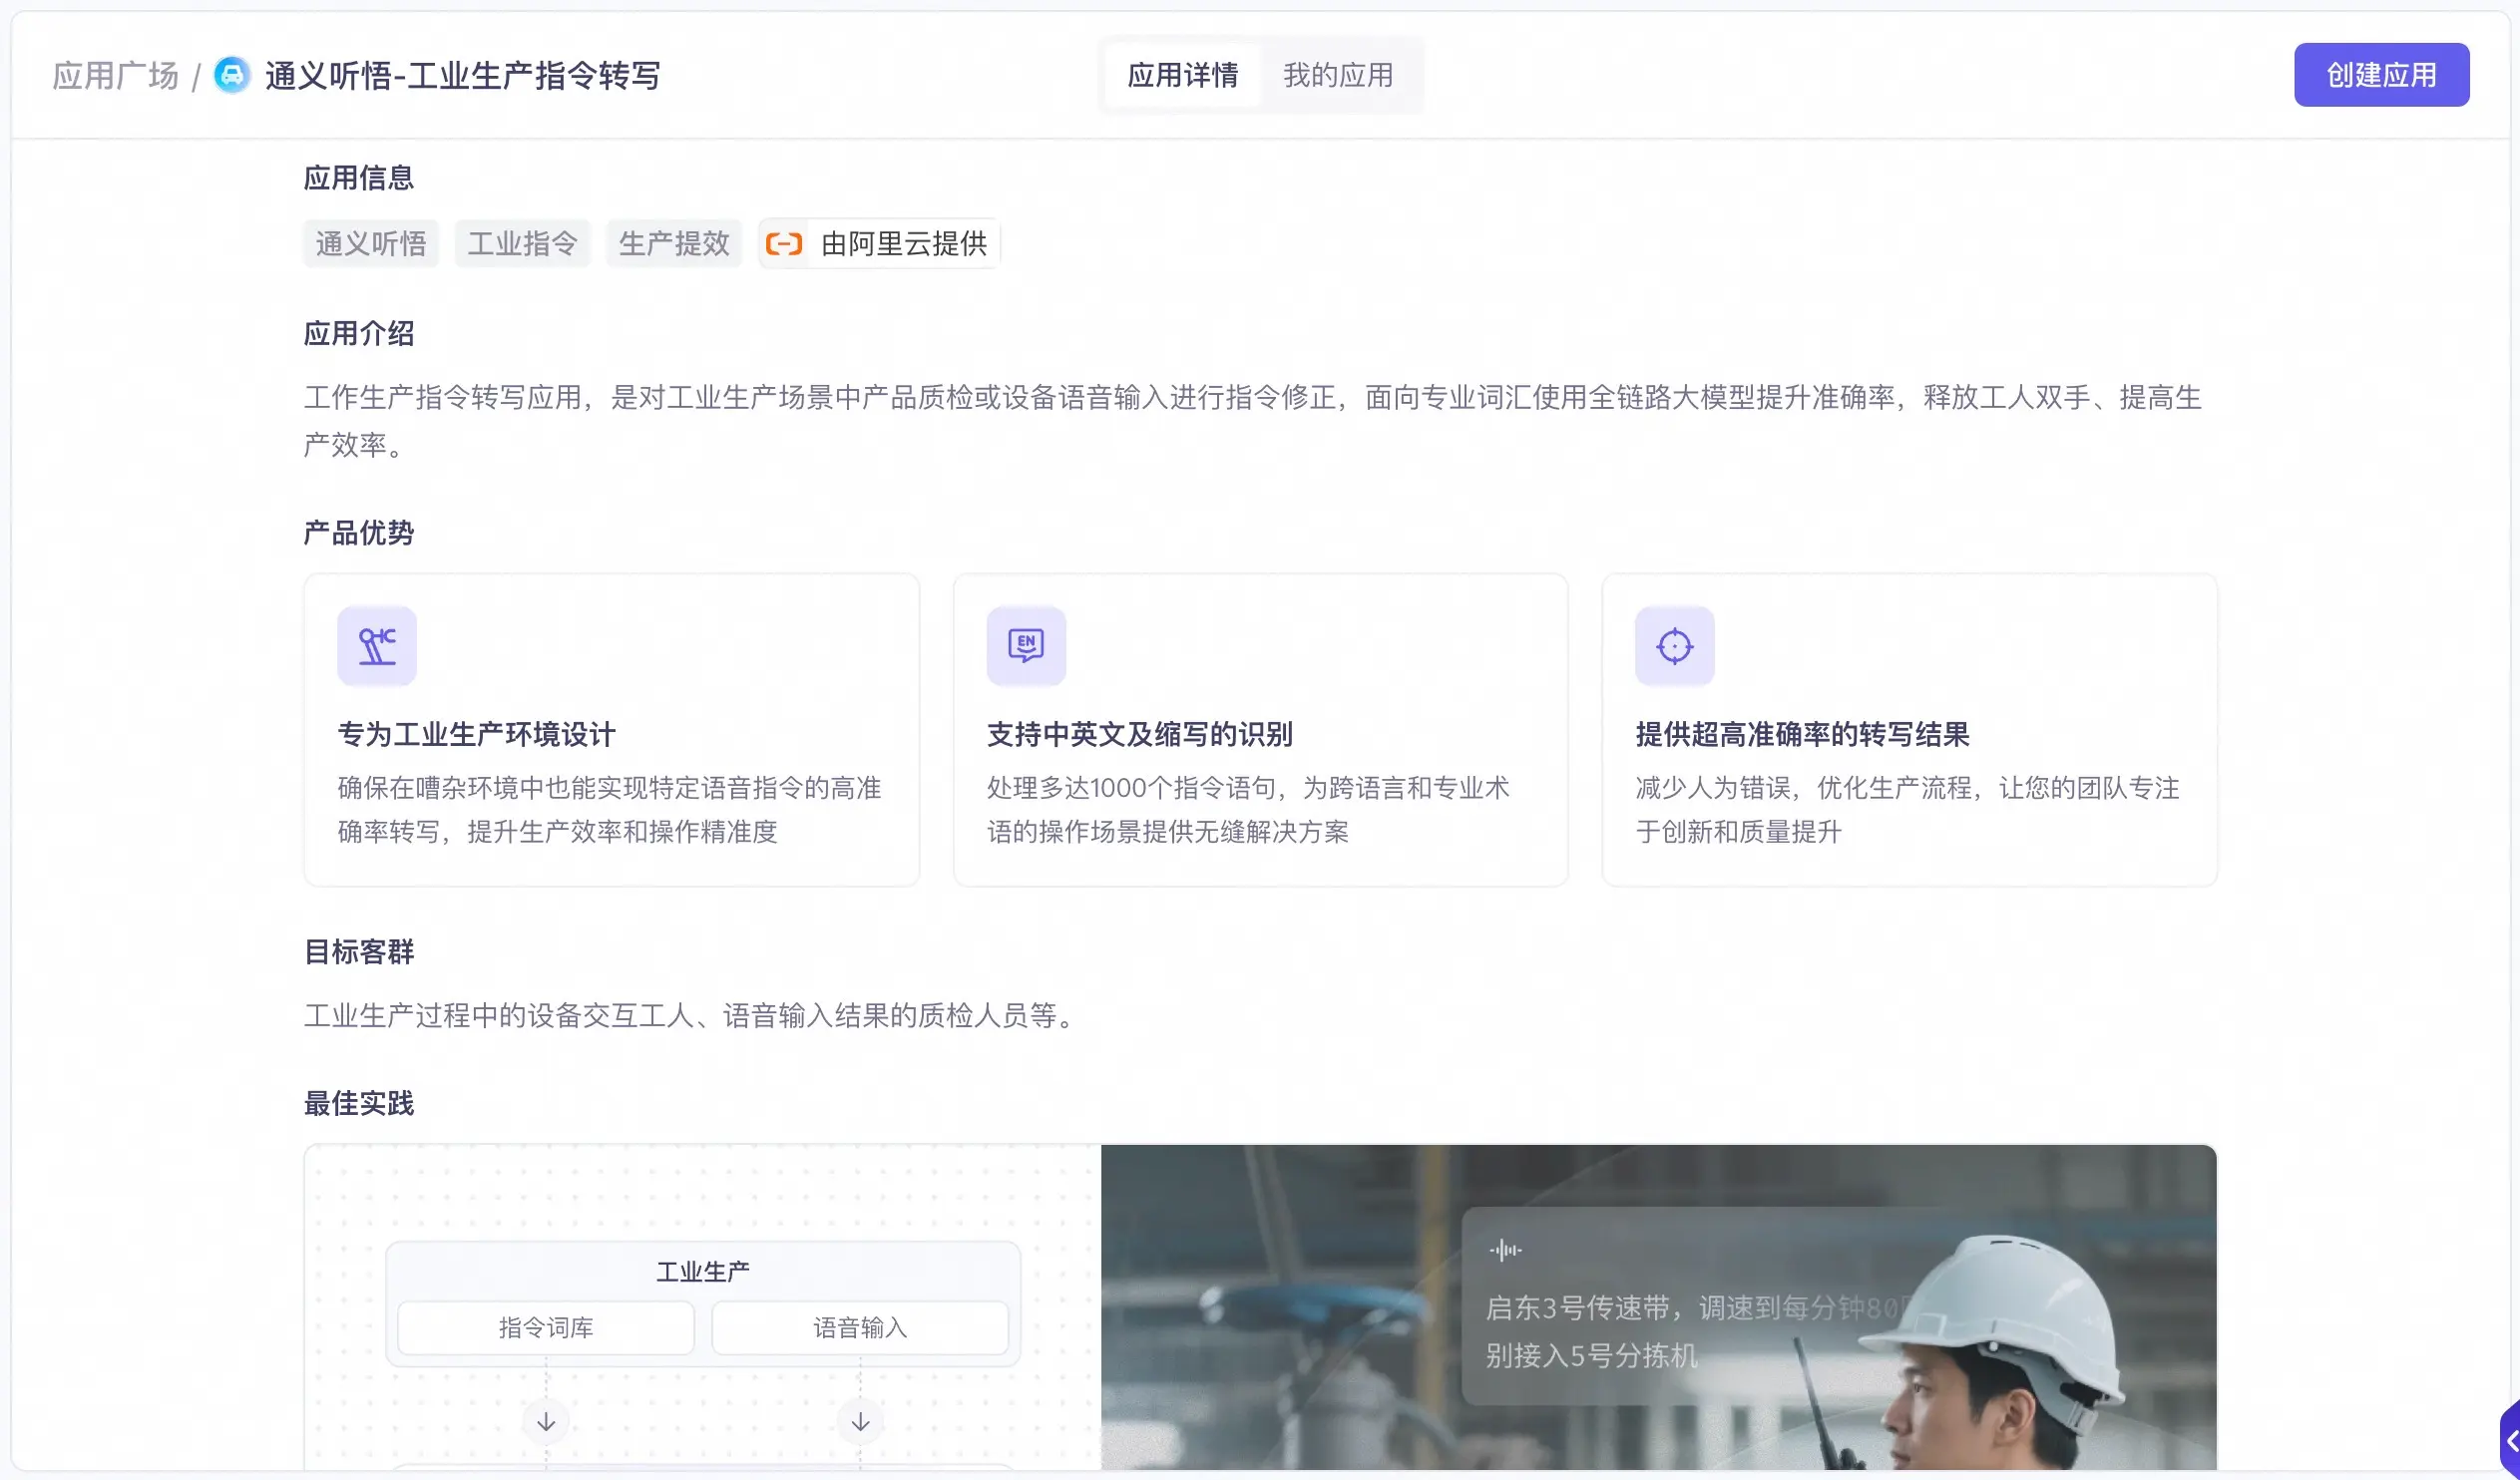Image resolution: width=2520 pixels, height=1480 pixels.
Task: Open the 支持中英文及缩写的识别 card
Action: 1260,730
